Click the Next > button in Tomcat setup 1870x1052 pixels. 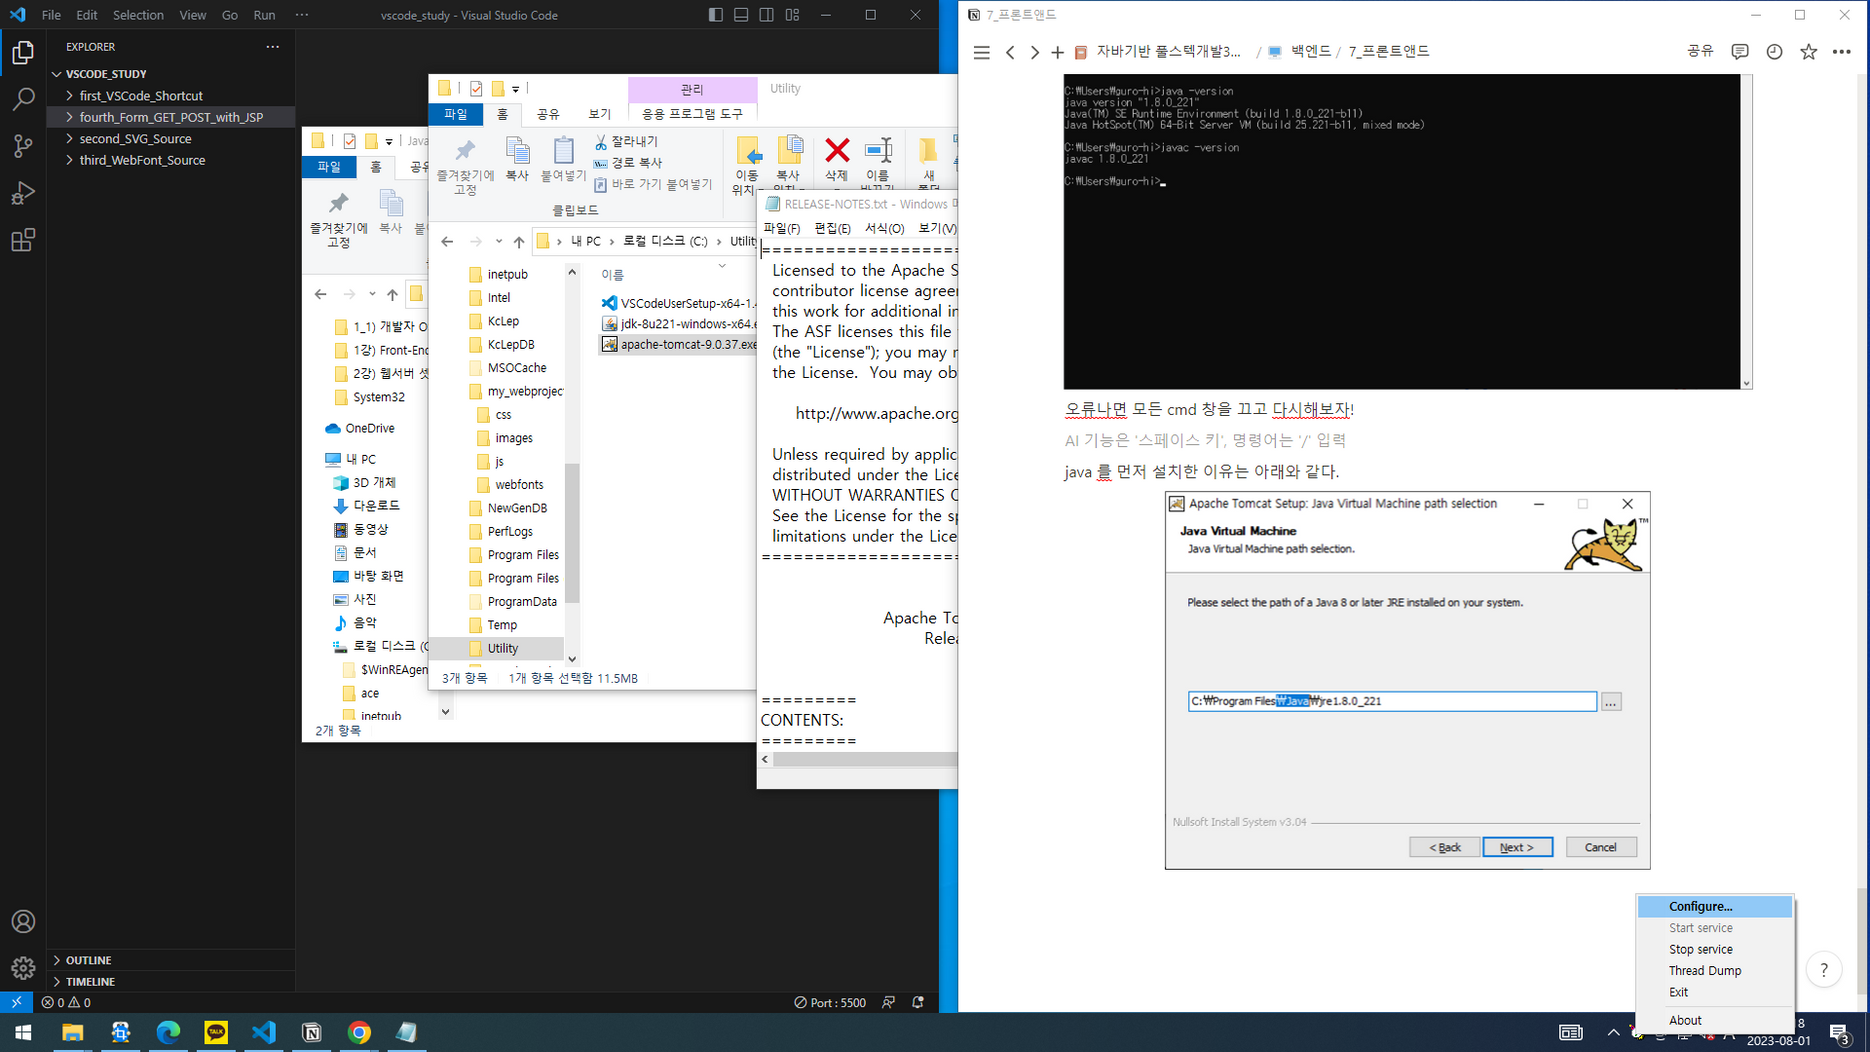(x=1517, y=847)
